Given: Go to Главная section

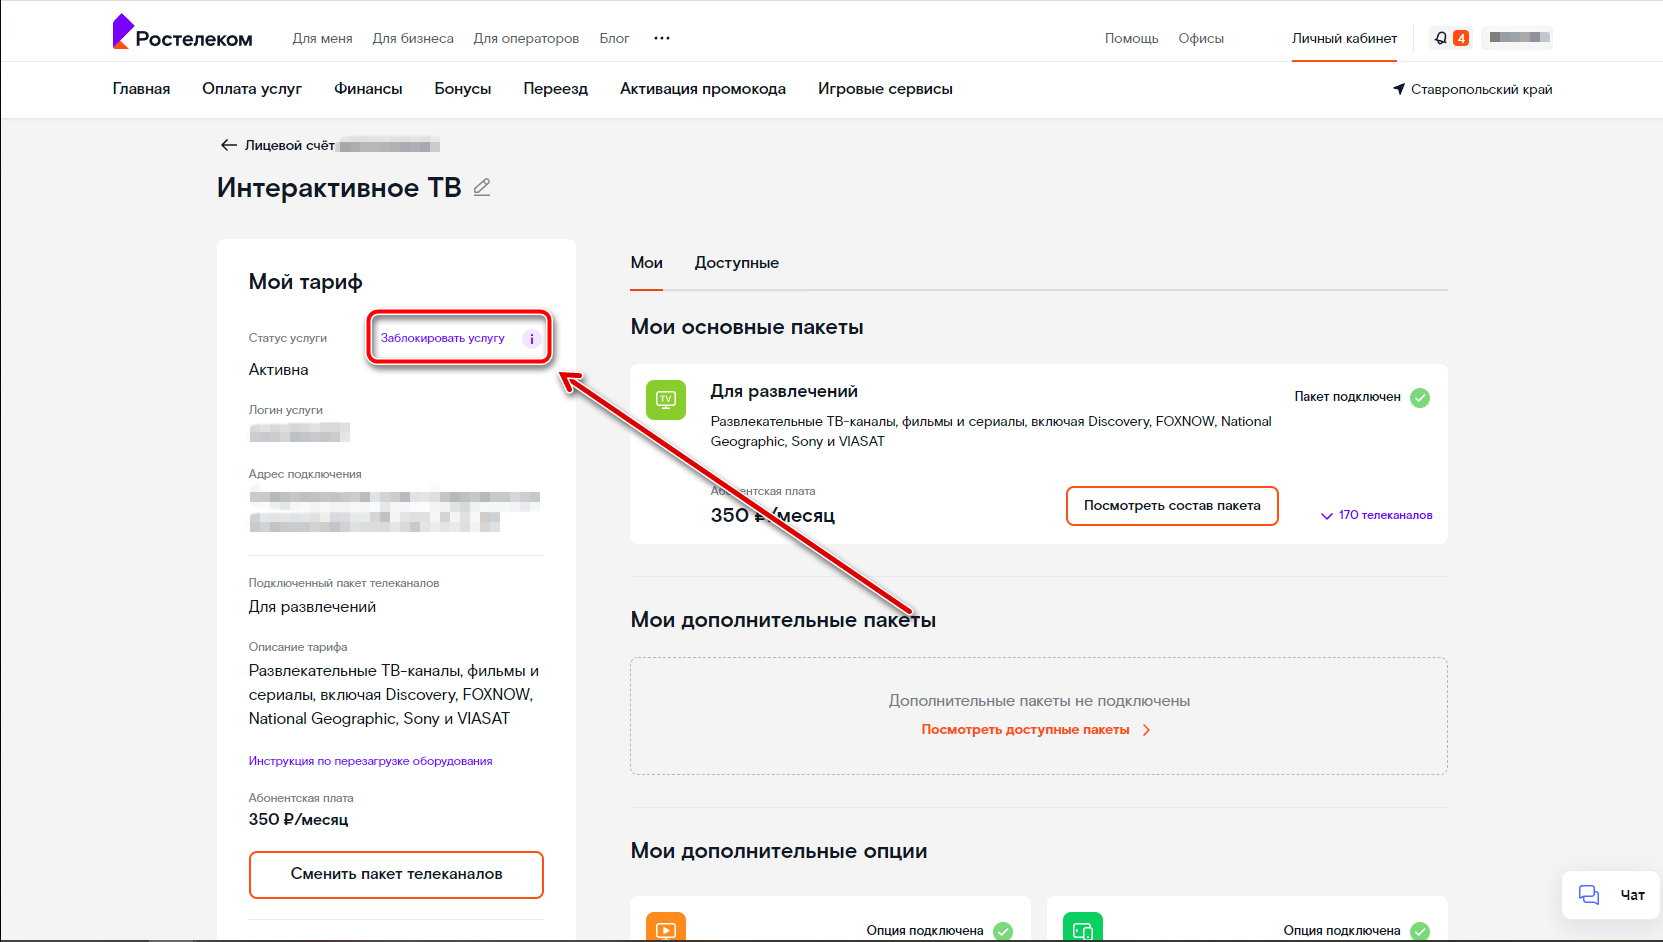Looking at the screenshot, I should tap(141, 89).
